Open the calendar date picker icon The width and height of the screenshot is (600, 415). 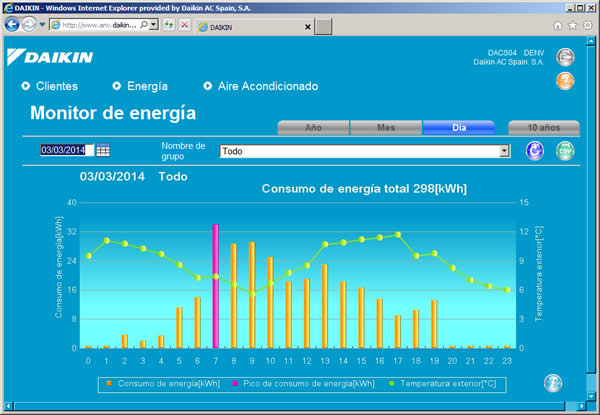(103, 150)
